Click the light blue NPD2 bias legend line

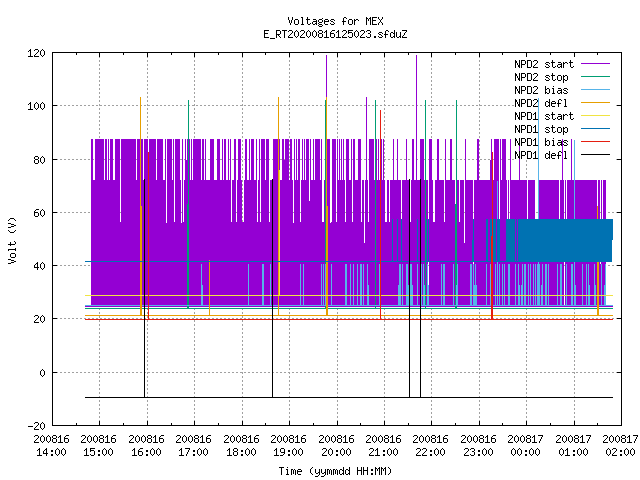point(596,90)
